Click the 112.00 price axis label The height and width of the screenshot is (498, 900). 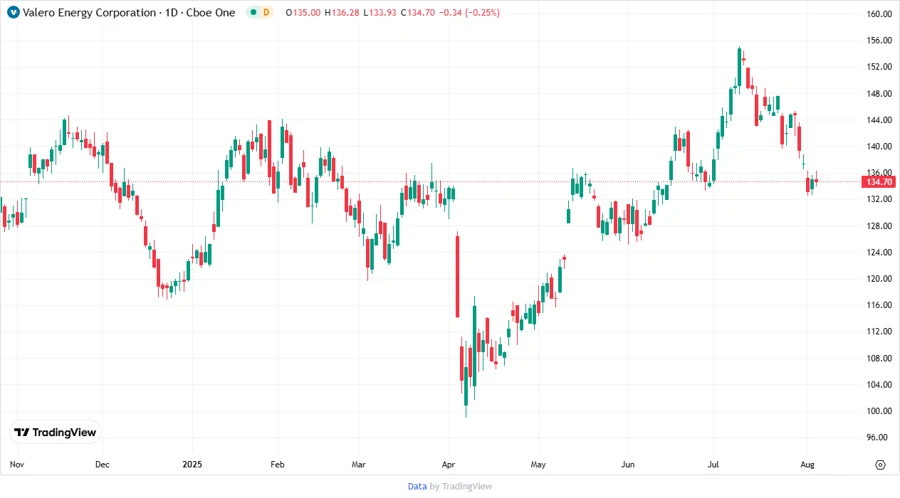879,332
